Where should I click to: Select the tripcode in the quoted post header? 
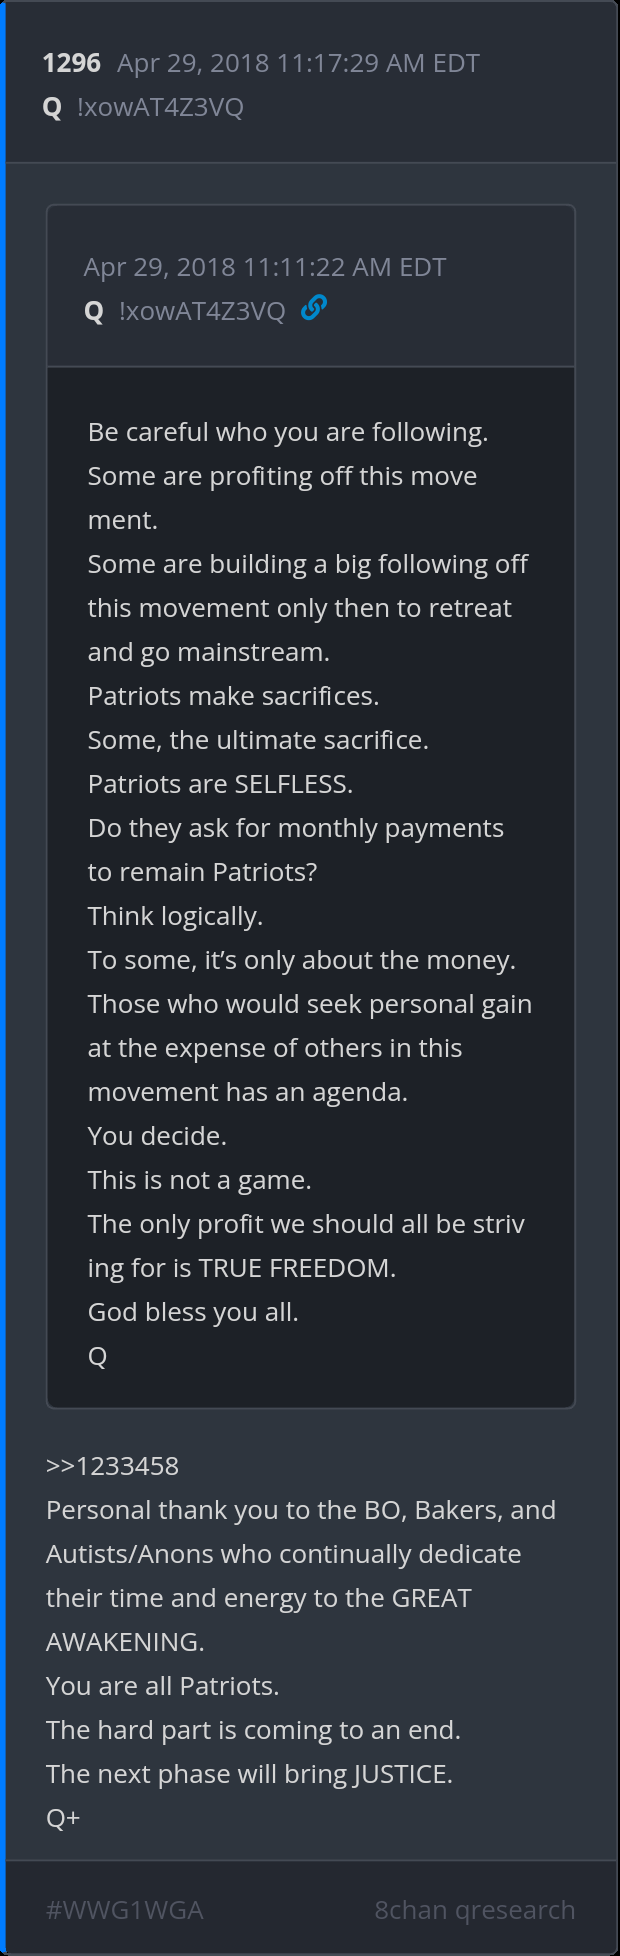coord(202,312)
